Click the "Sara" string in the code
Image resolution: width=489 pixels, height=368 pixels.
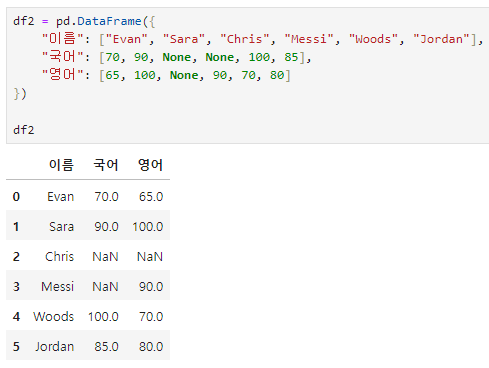(x=184, y=39)
